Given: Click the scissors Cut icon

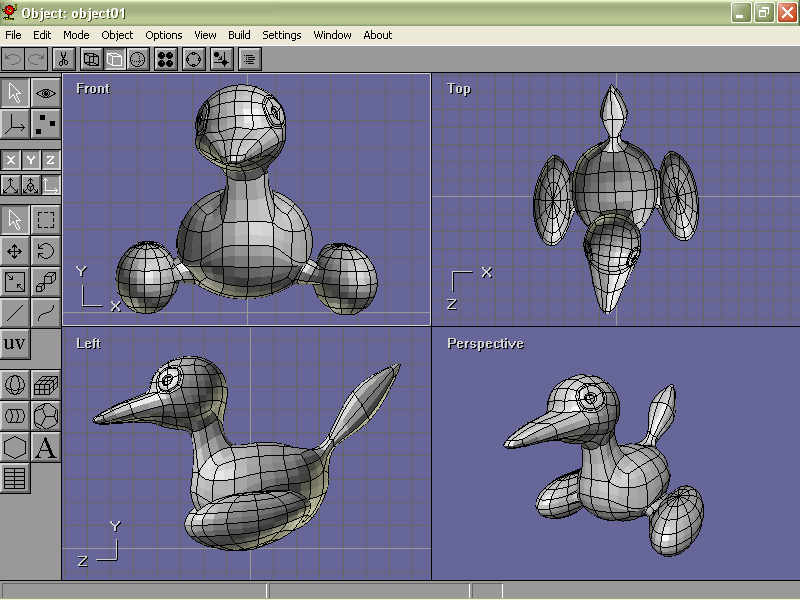Looking at the screenshot, I should 64,59.
